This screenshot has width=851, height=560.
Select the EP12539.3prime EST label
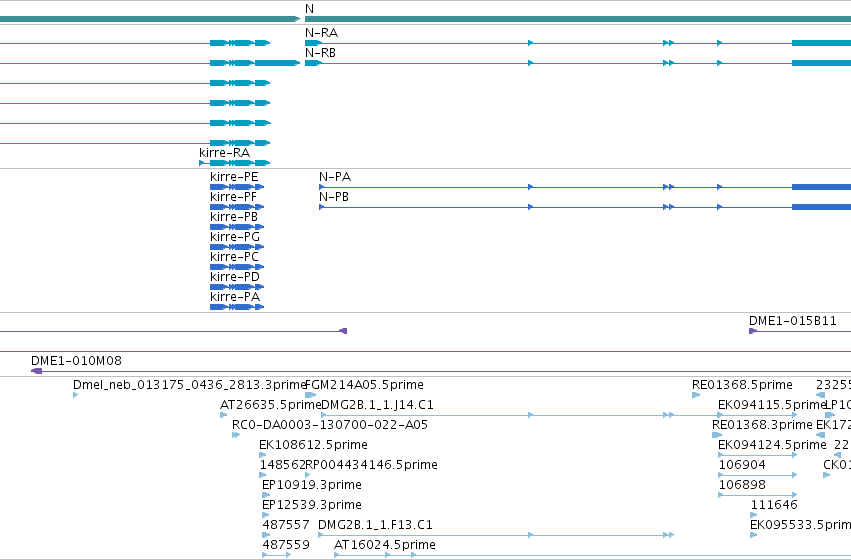[312, 505]
